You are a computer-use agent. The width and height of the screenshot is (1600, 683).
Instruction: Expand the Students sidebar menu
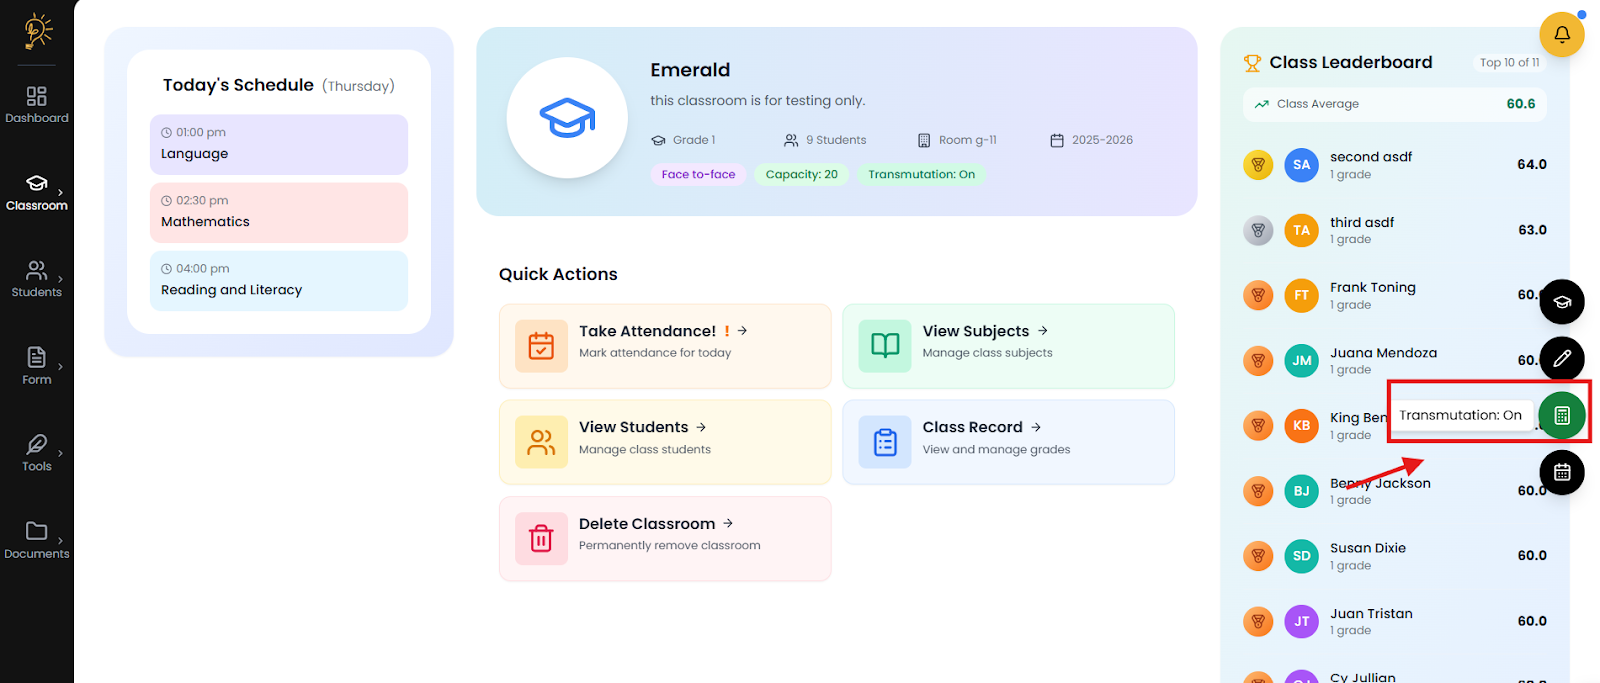coord(37,279)
